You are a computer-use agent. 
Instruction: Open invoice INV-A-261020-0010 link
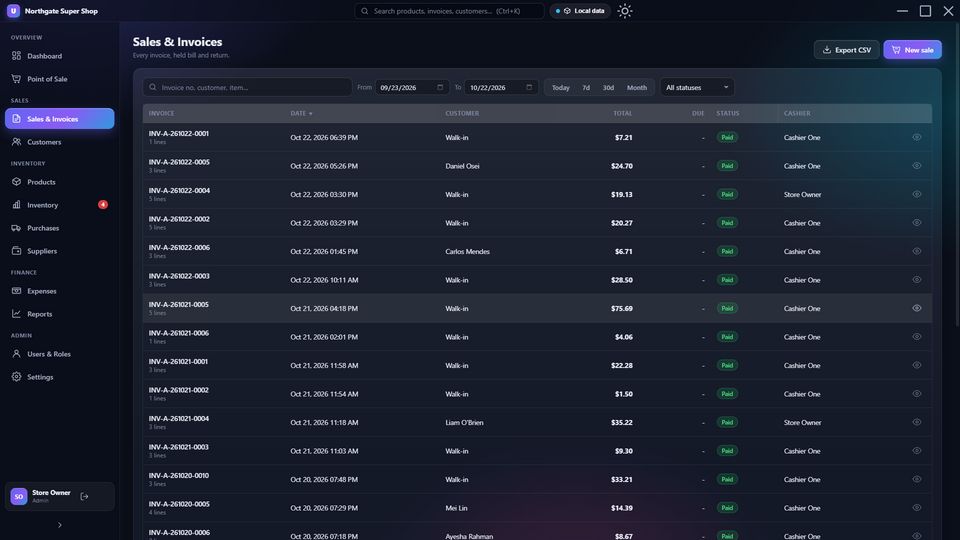178,475
